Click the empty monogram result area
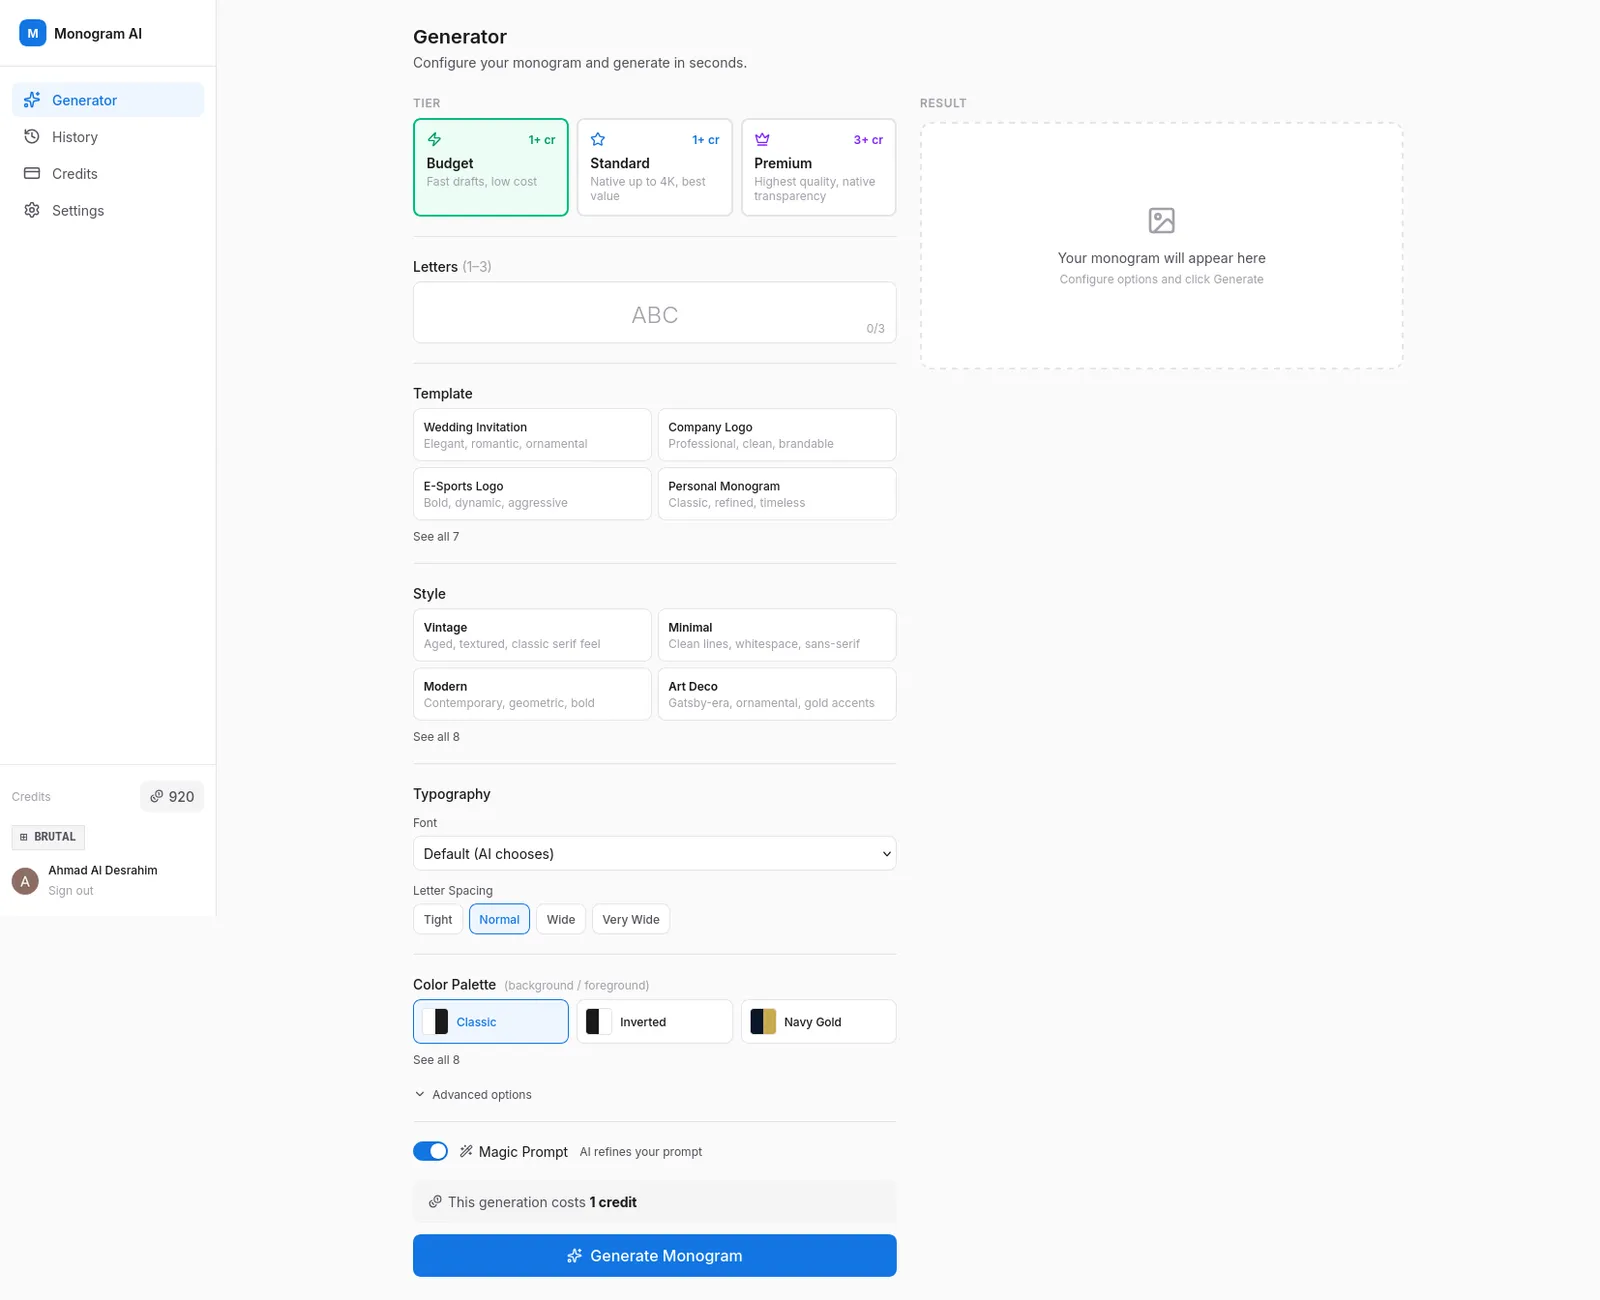The width and height of the screenshot is (1600, 1300). coord(1161,246)
